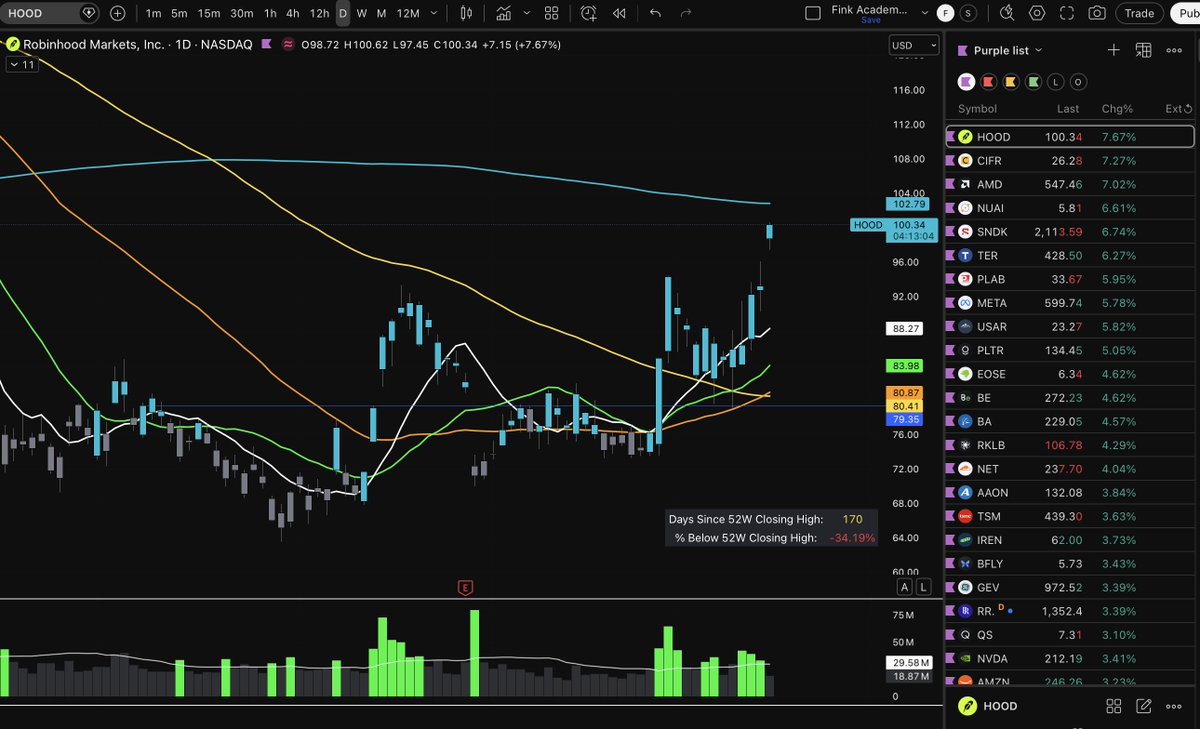Screen dimensions: 1200x729
Task: Click the Publish button
Action: [1184, 13]
